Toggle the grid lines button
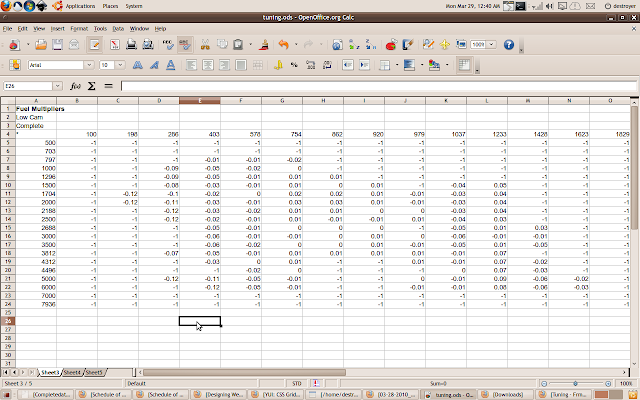 tap(464, 65)
